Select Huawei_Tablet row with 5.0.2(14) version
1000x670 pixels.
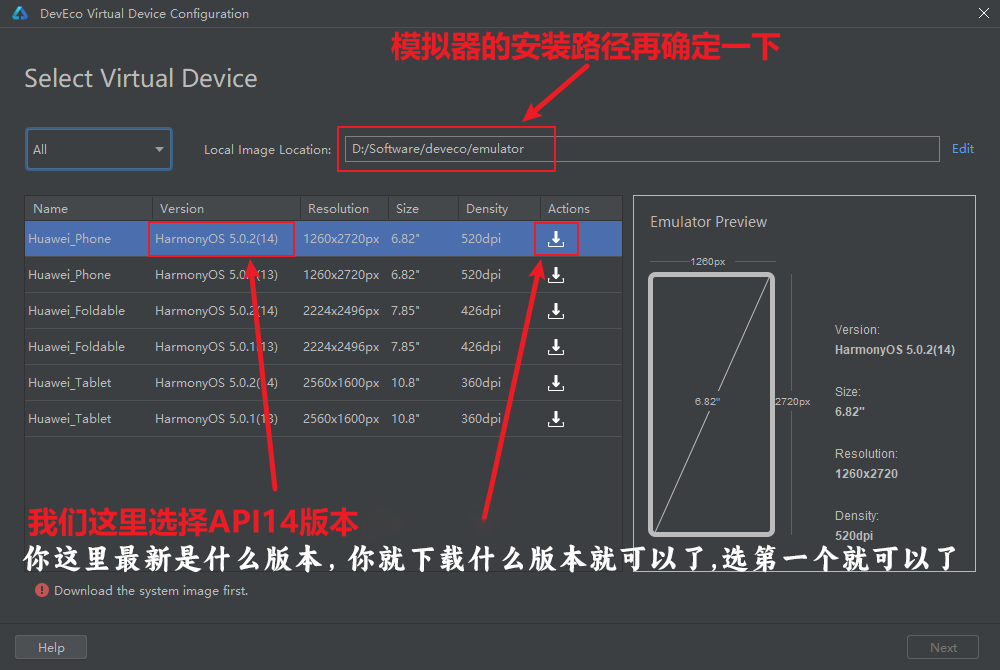point(323,382)
